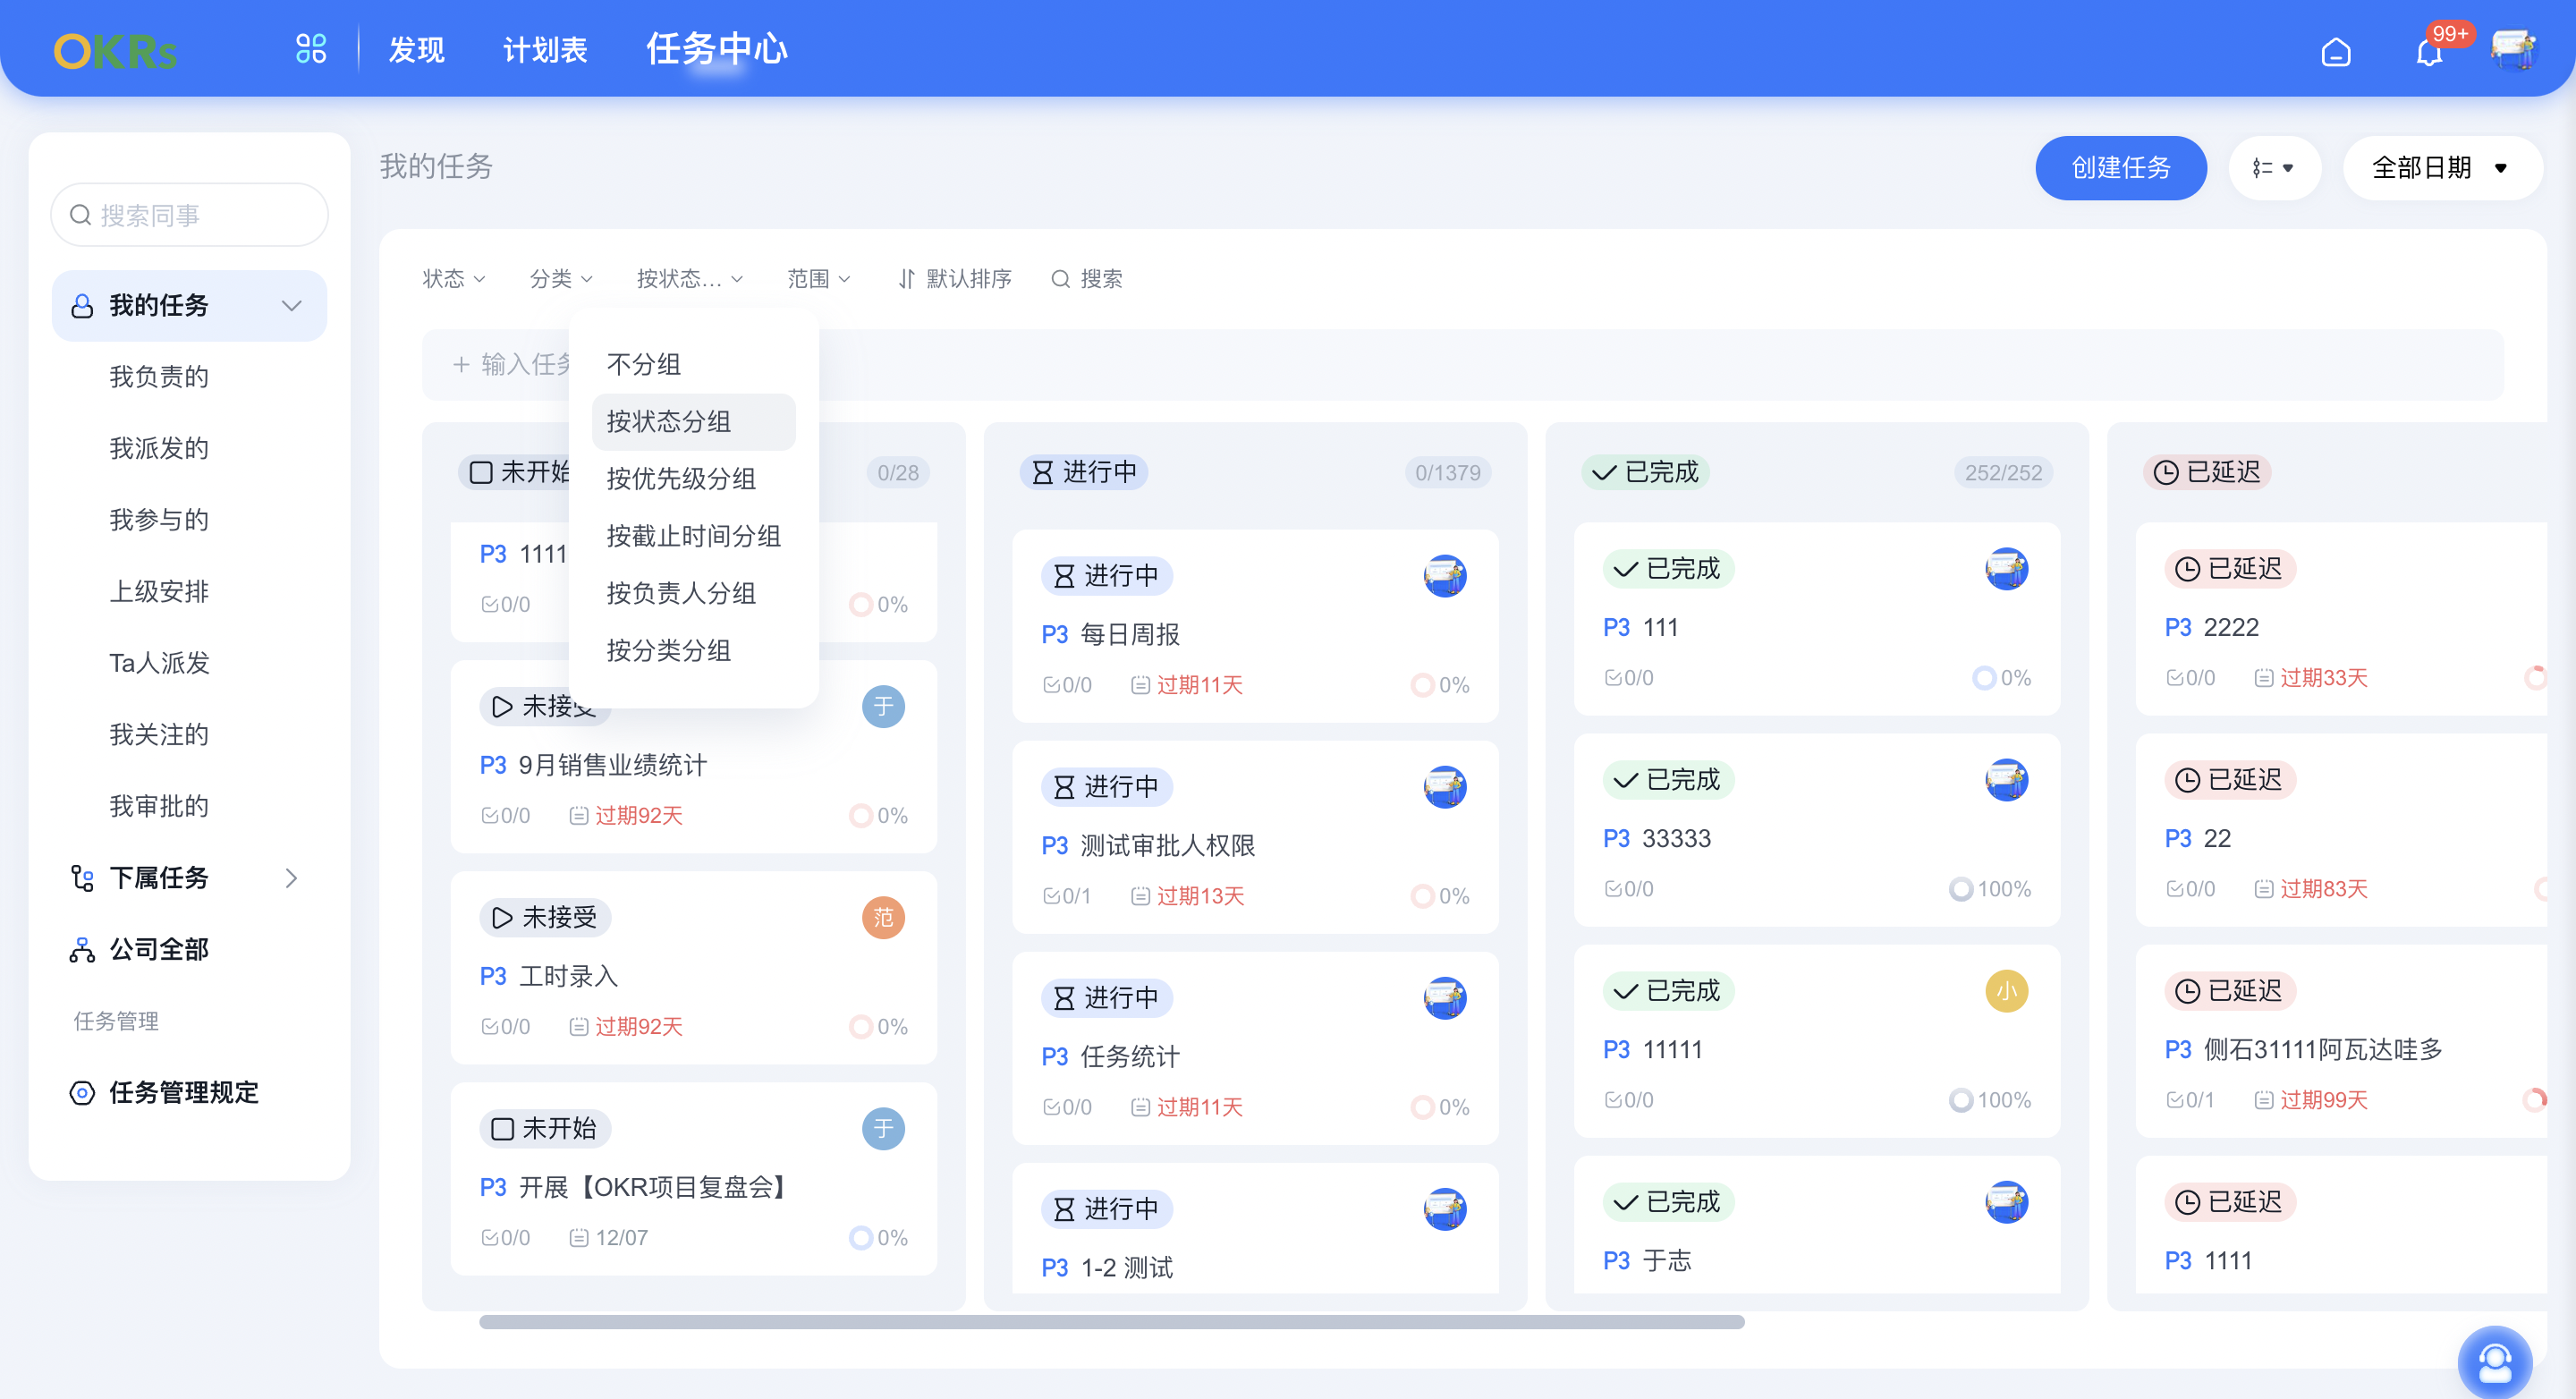
Task: Click the horizontal scrollbar under the board
Action: (1111, 1322)
